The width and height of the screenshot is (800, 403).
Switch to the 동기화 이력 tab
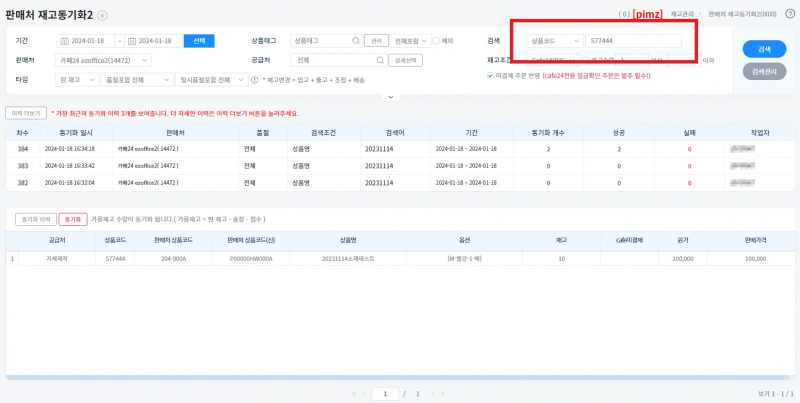pyautogui.click(x=36, y=219)
